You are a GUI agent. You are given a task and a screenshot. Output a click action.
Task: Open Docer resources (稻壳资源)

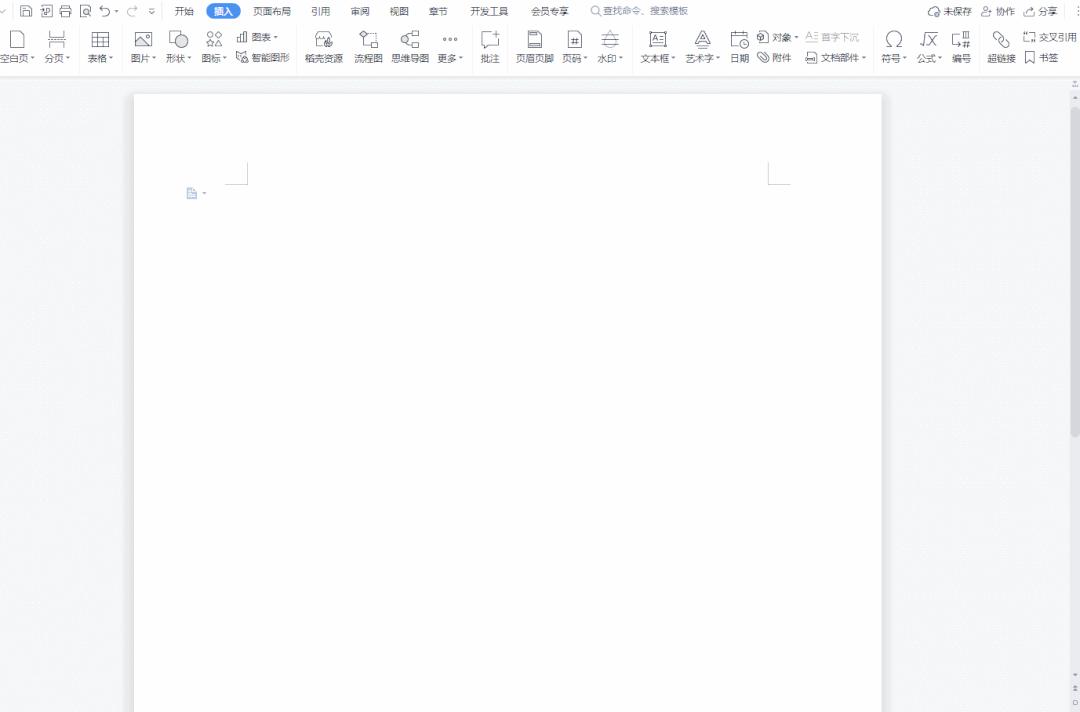click(324, 47)
